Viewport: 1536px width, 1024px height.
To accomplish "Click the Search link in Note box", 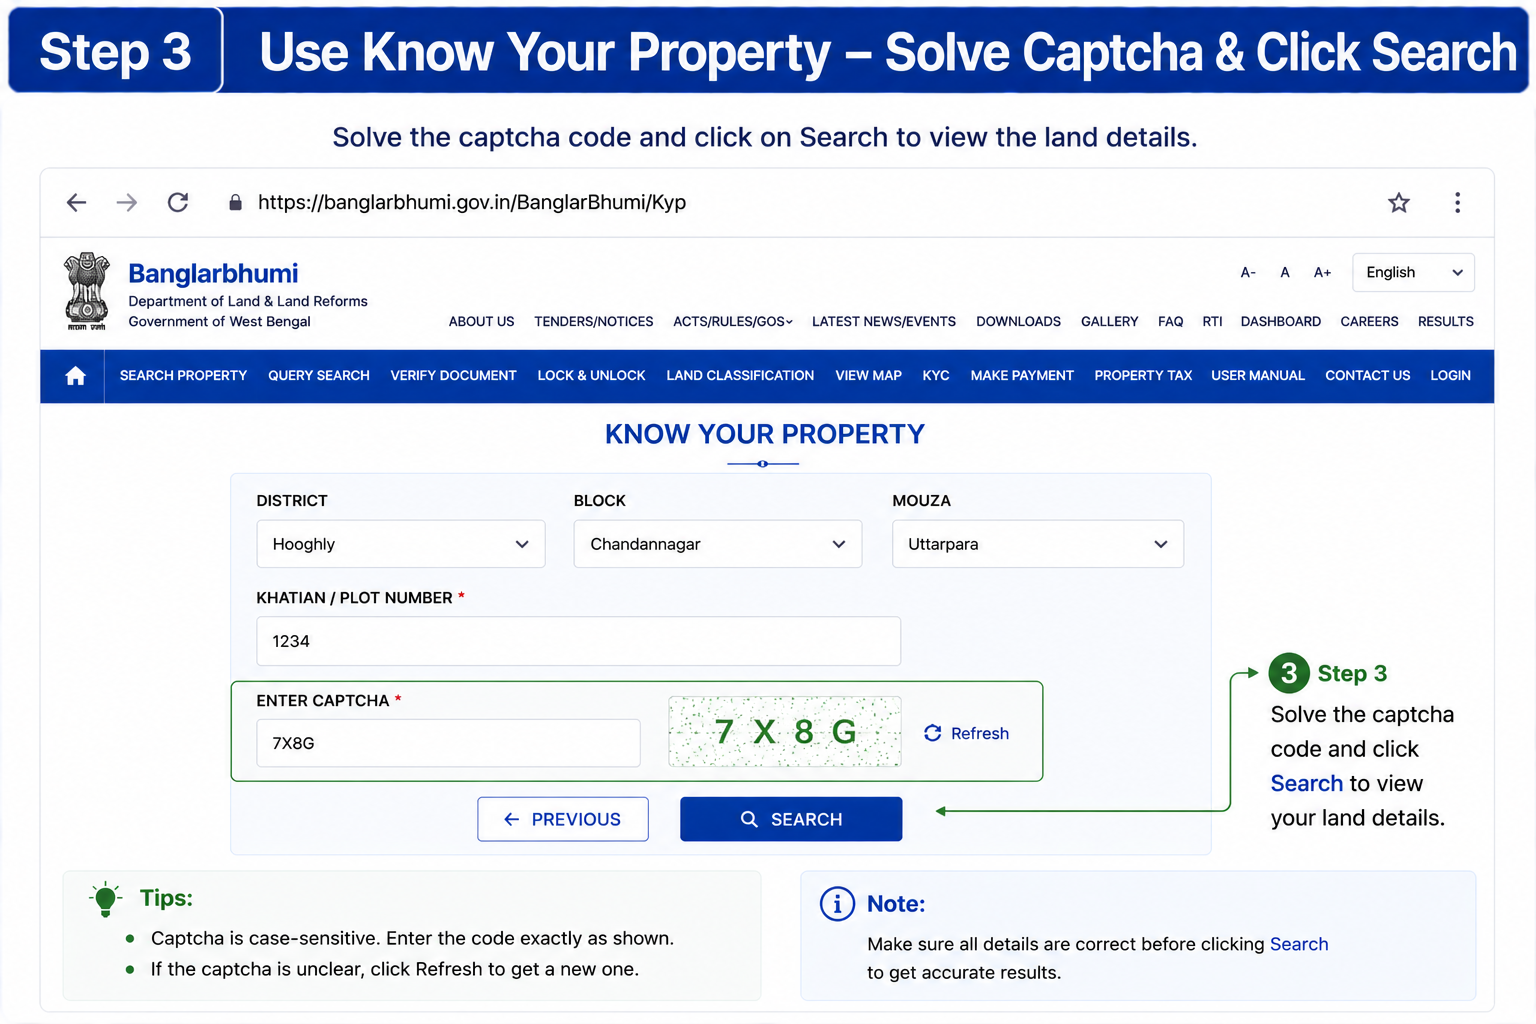I will pos(1299,944).
